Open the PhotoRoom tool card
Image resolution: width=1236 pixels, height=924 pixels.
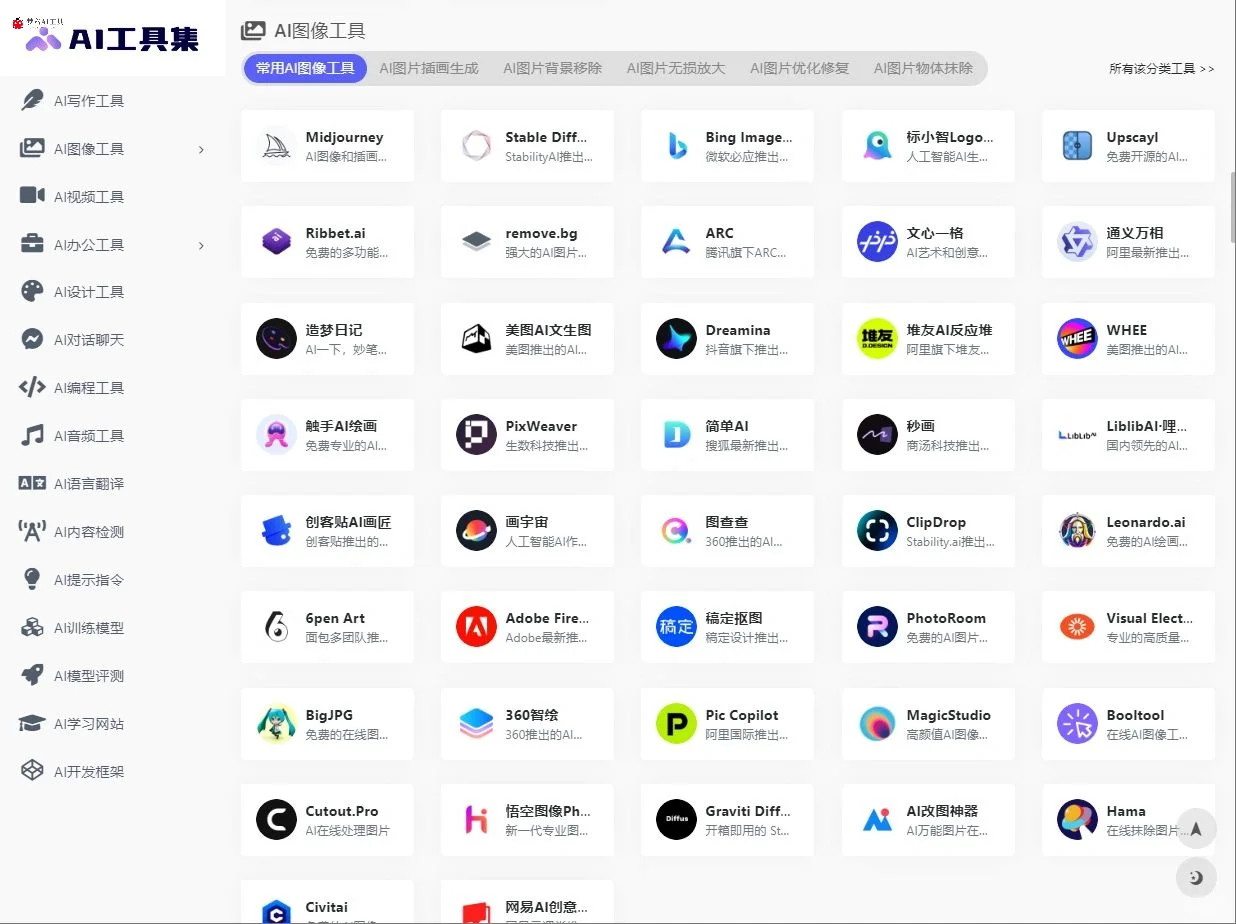pyautogui.click(x=928, y=627)
